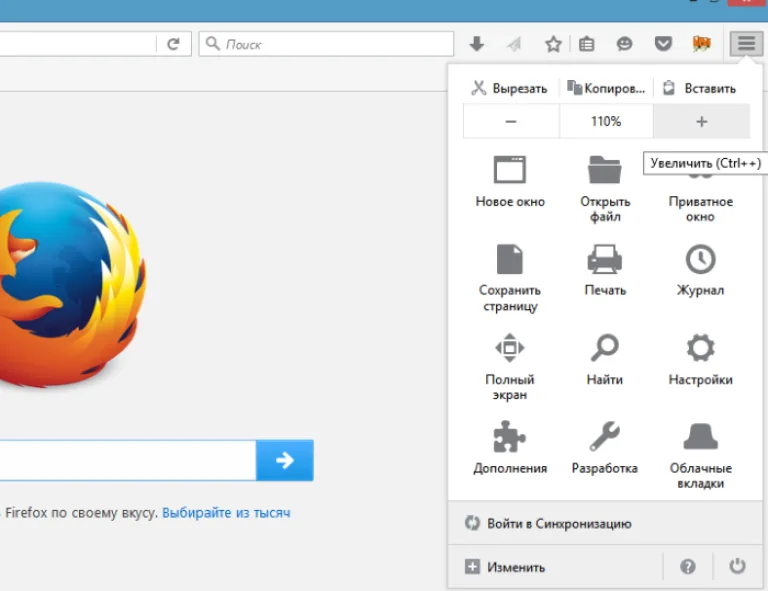Click the reload page button
Image resolution: width=768 pixels, height=591 pixels.
pos(173,44)
